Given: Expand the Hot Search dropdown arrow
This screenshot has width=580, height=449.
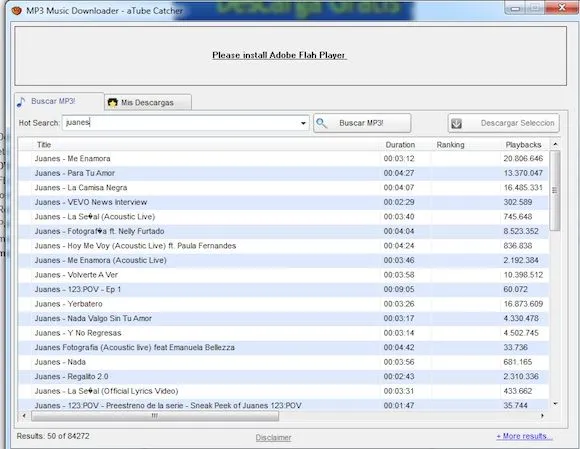Looking at the screenshot, I should 303,123.
